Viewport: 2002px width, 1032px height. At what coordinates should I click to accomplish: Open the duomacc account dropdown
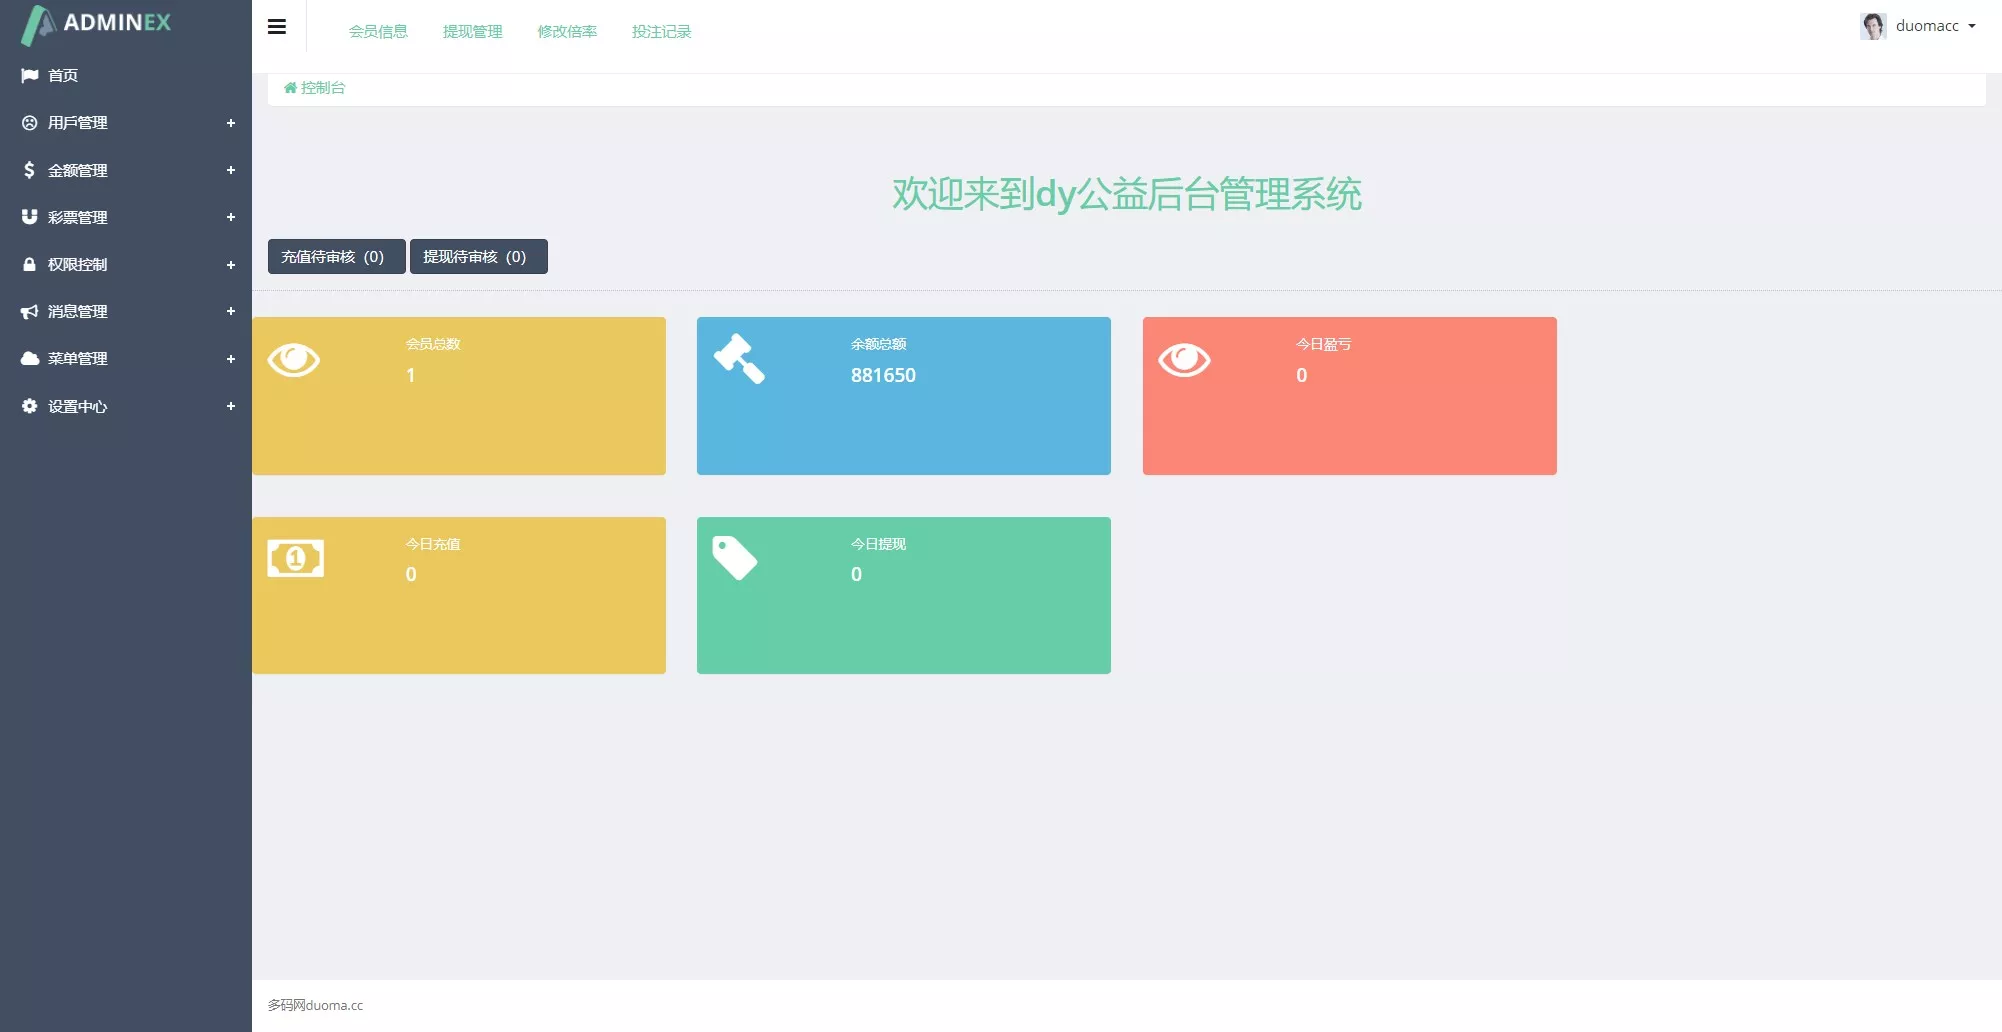click(1935, 26)
